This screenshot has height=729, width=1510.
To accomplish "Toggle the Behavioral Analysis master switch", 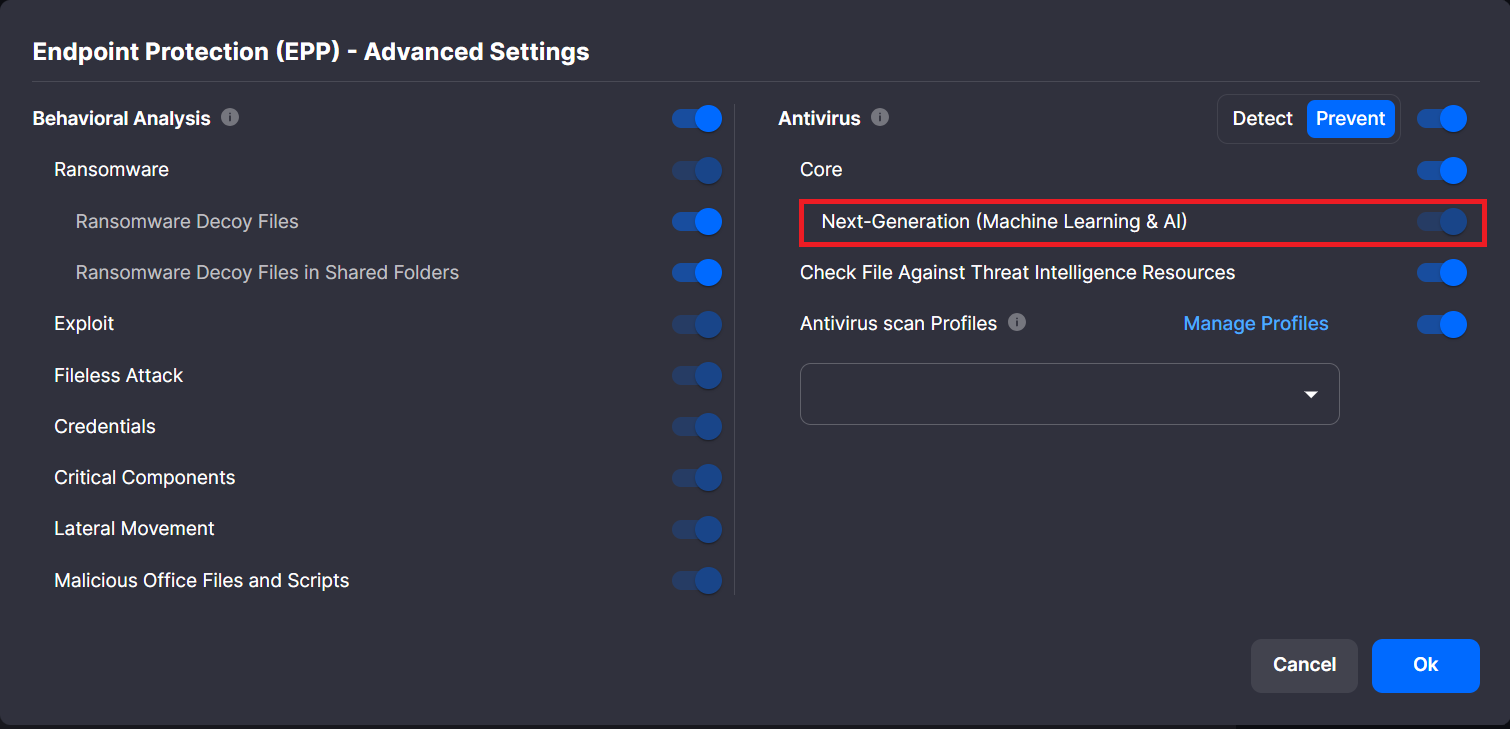I will coord(697,118).
